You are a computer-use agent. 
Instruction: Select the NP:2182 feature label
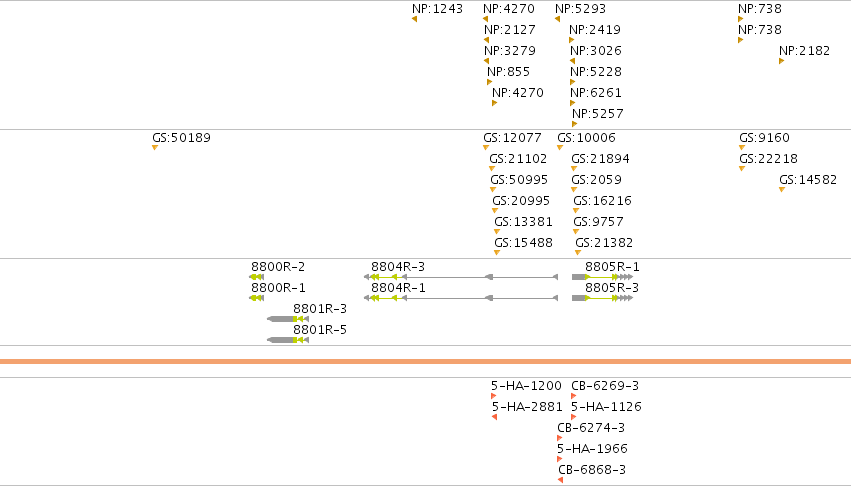pyautogui.click(x=804, y=51)
